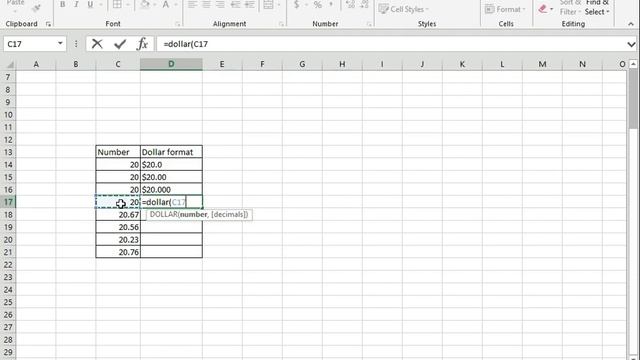Open the Alignment group dialog launcher
The width and height of the screenshot is (640, 360).
pyautogui.click(x=281, y=24)
